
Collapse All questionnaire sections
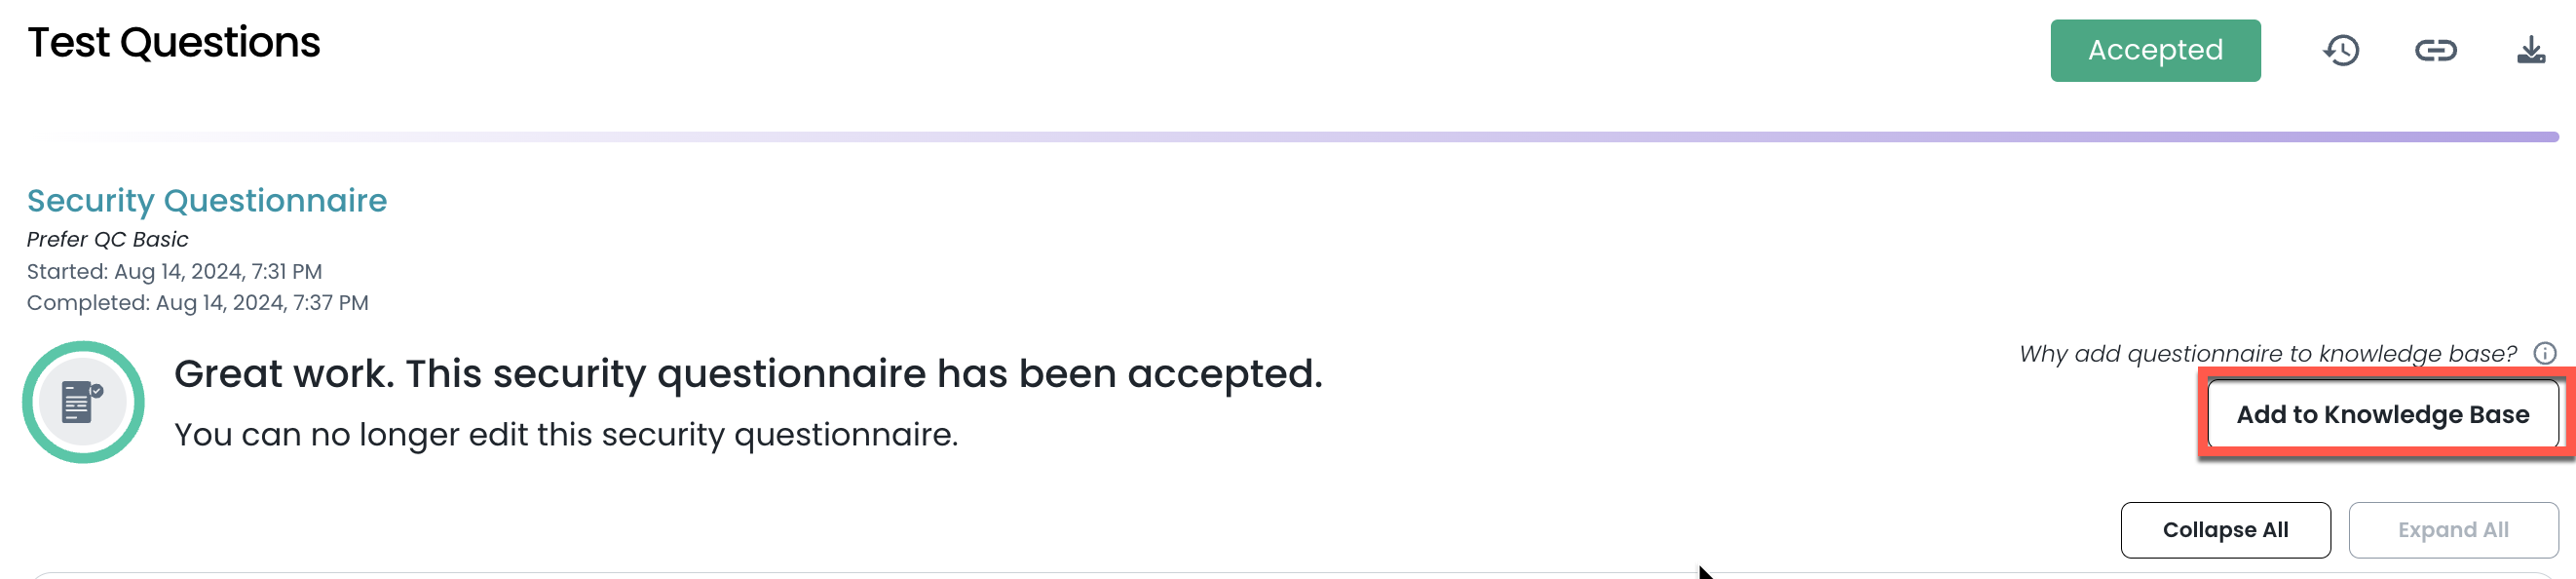[x=2225, y=530]
